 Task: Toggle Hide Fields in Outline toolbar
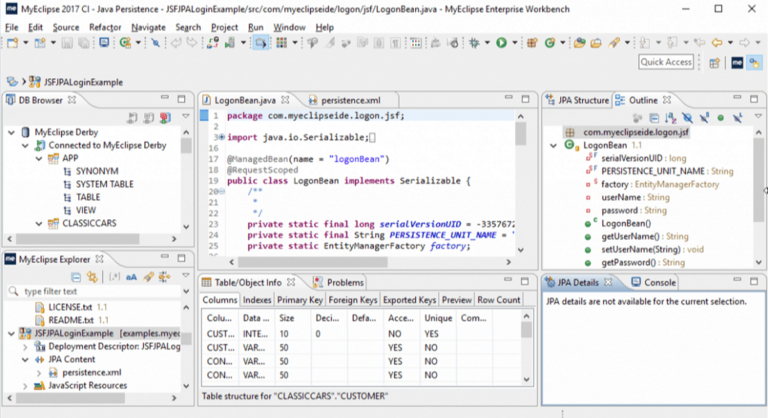tap(690, 118)
